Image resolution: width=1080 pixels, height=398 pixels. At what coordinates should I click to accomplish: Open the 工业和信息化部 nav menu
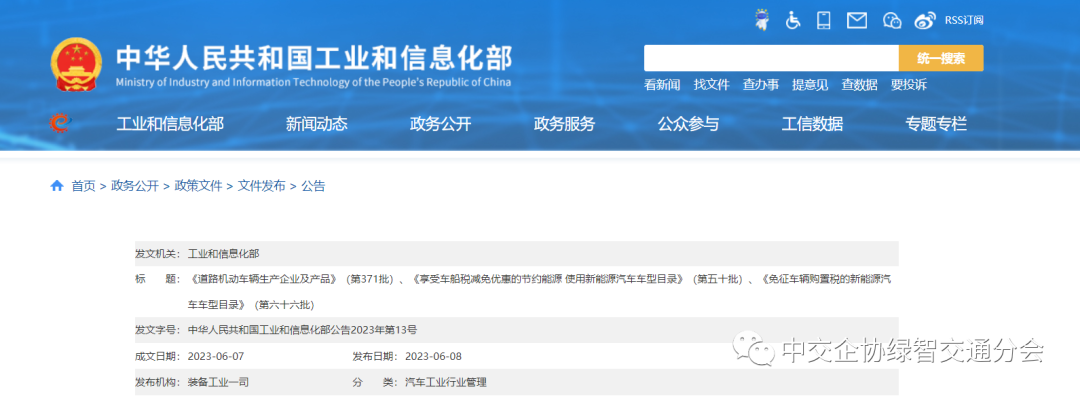(170, 124)
